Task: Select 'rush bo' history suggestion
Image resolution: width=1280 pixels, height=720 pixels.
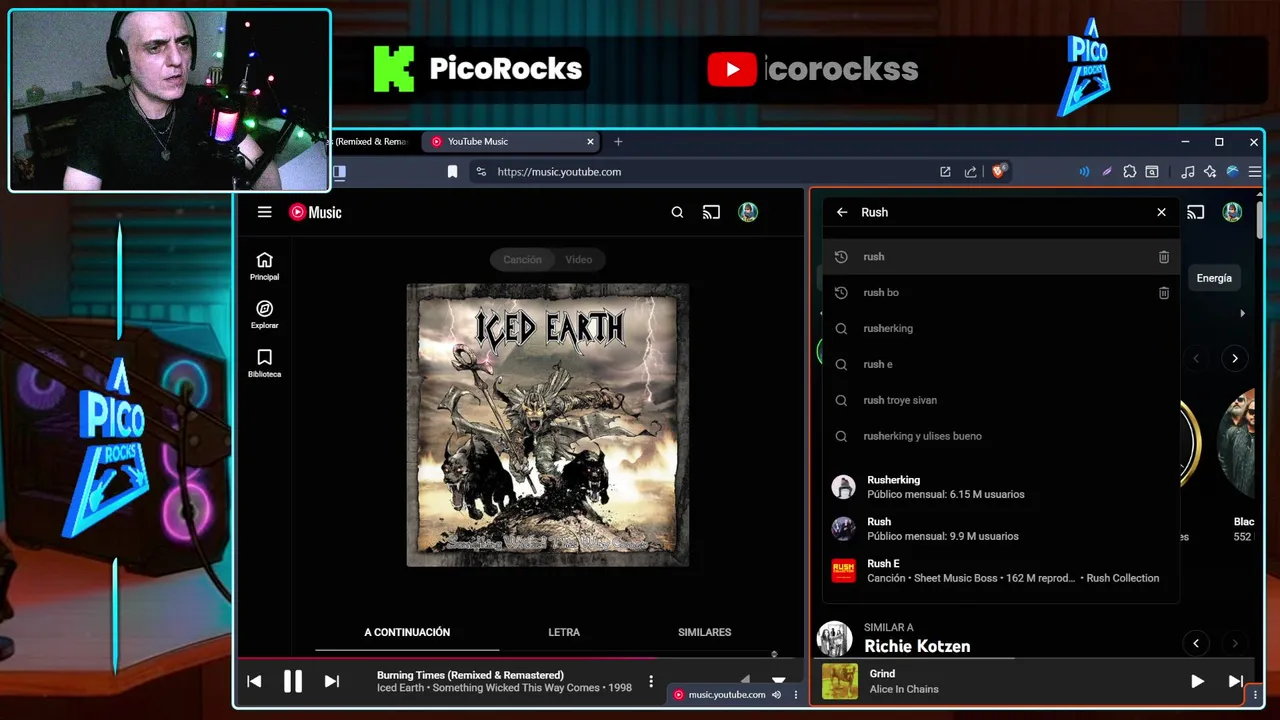Action: click(1001, 293)
